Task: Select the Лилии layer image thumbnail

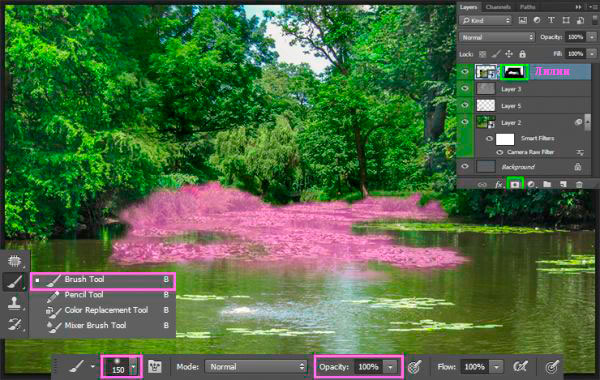Action: pyautogui.click(x=486, y=72)
